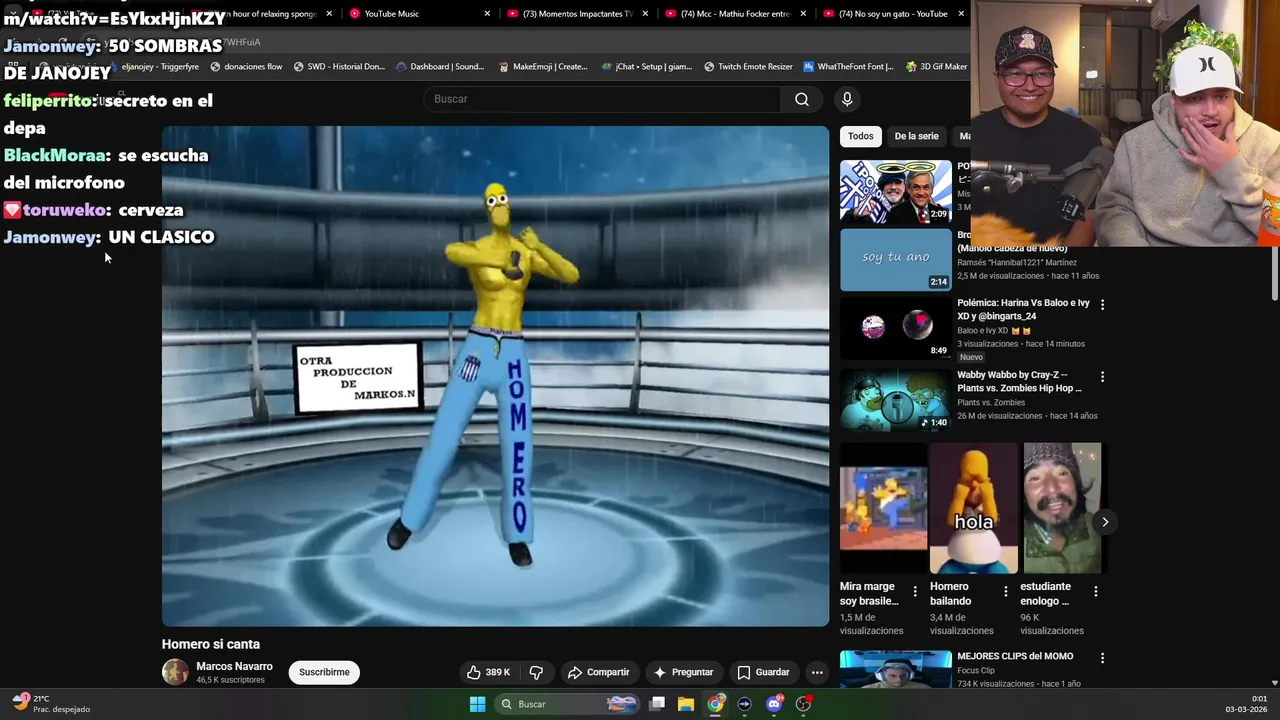Image resolution: width=1280 pixels, height=720 pixels.
Task: Open options menu for Wabby Wabbo video
Action: point(1102,376)
